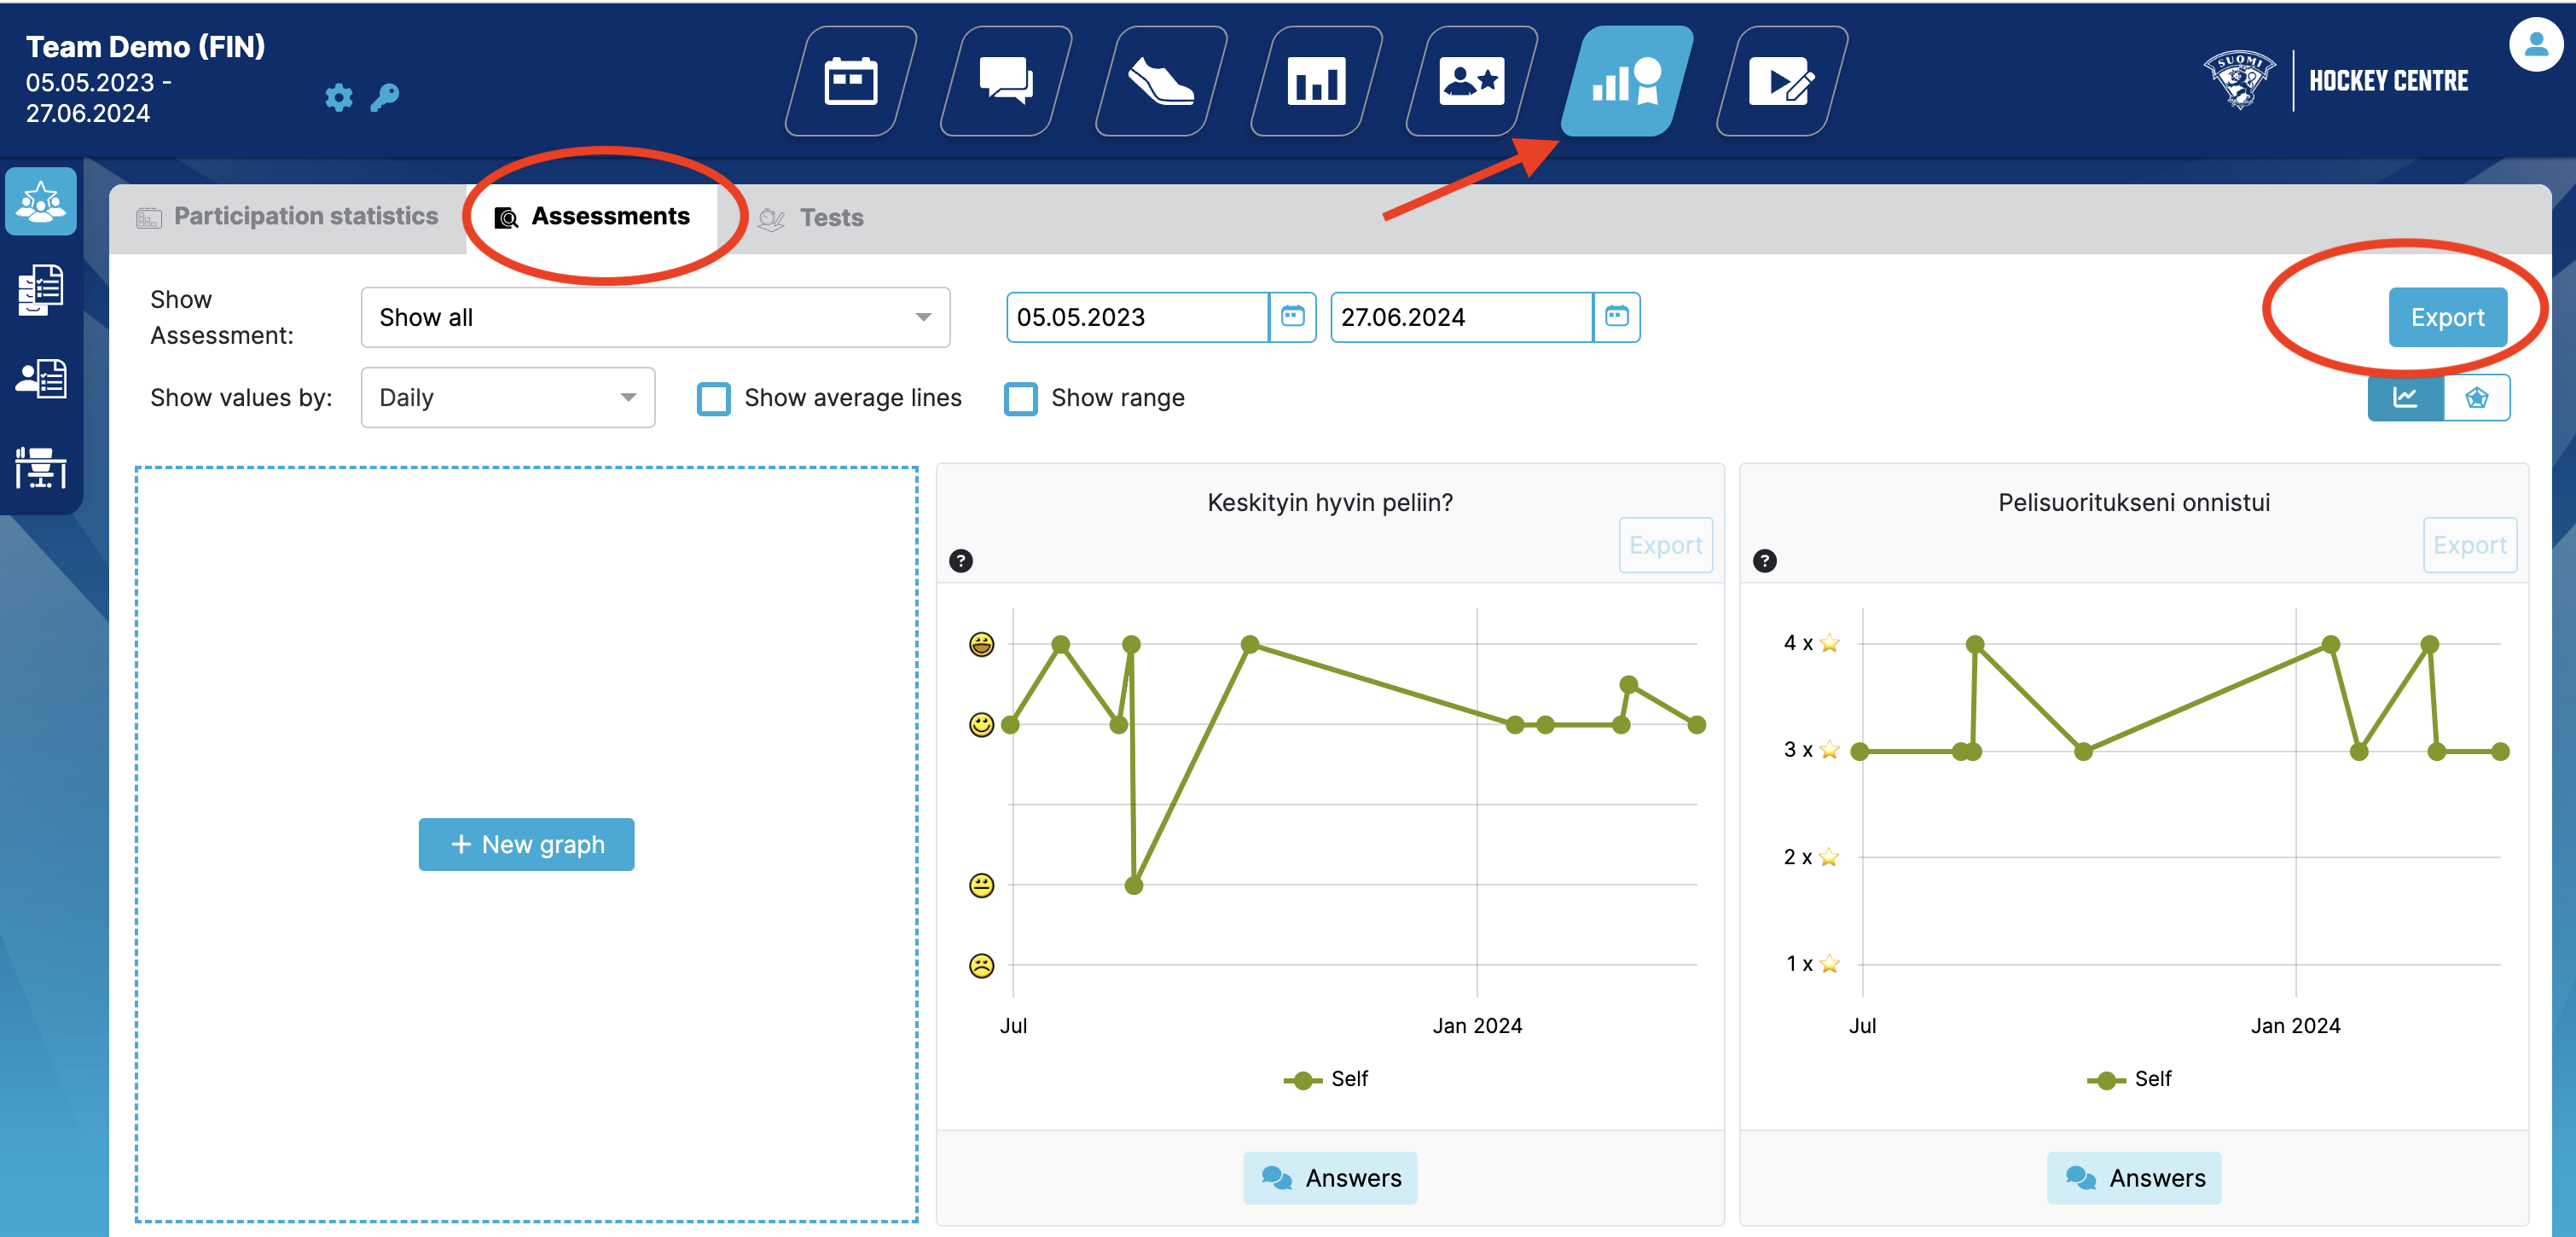Viewport: 2576px width, 1237px height.
Task: Open the user profile avatar
Action: point(2536,45)
